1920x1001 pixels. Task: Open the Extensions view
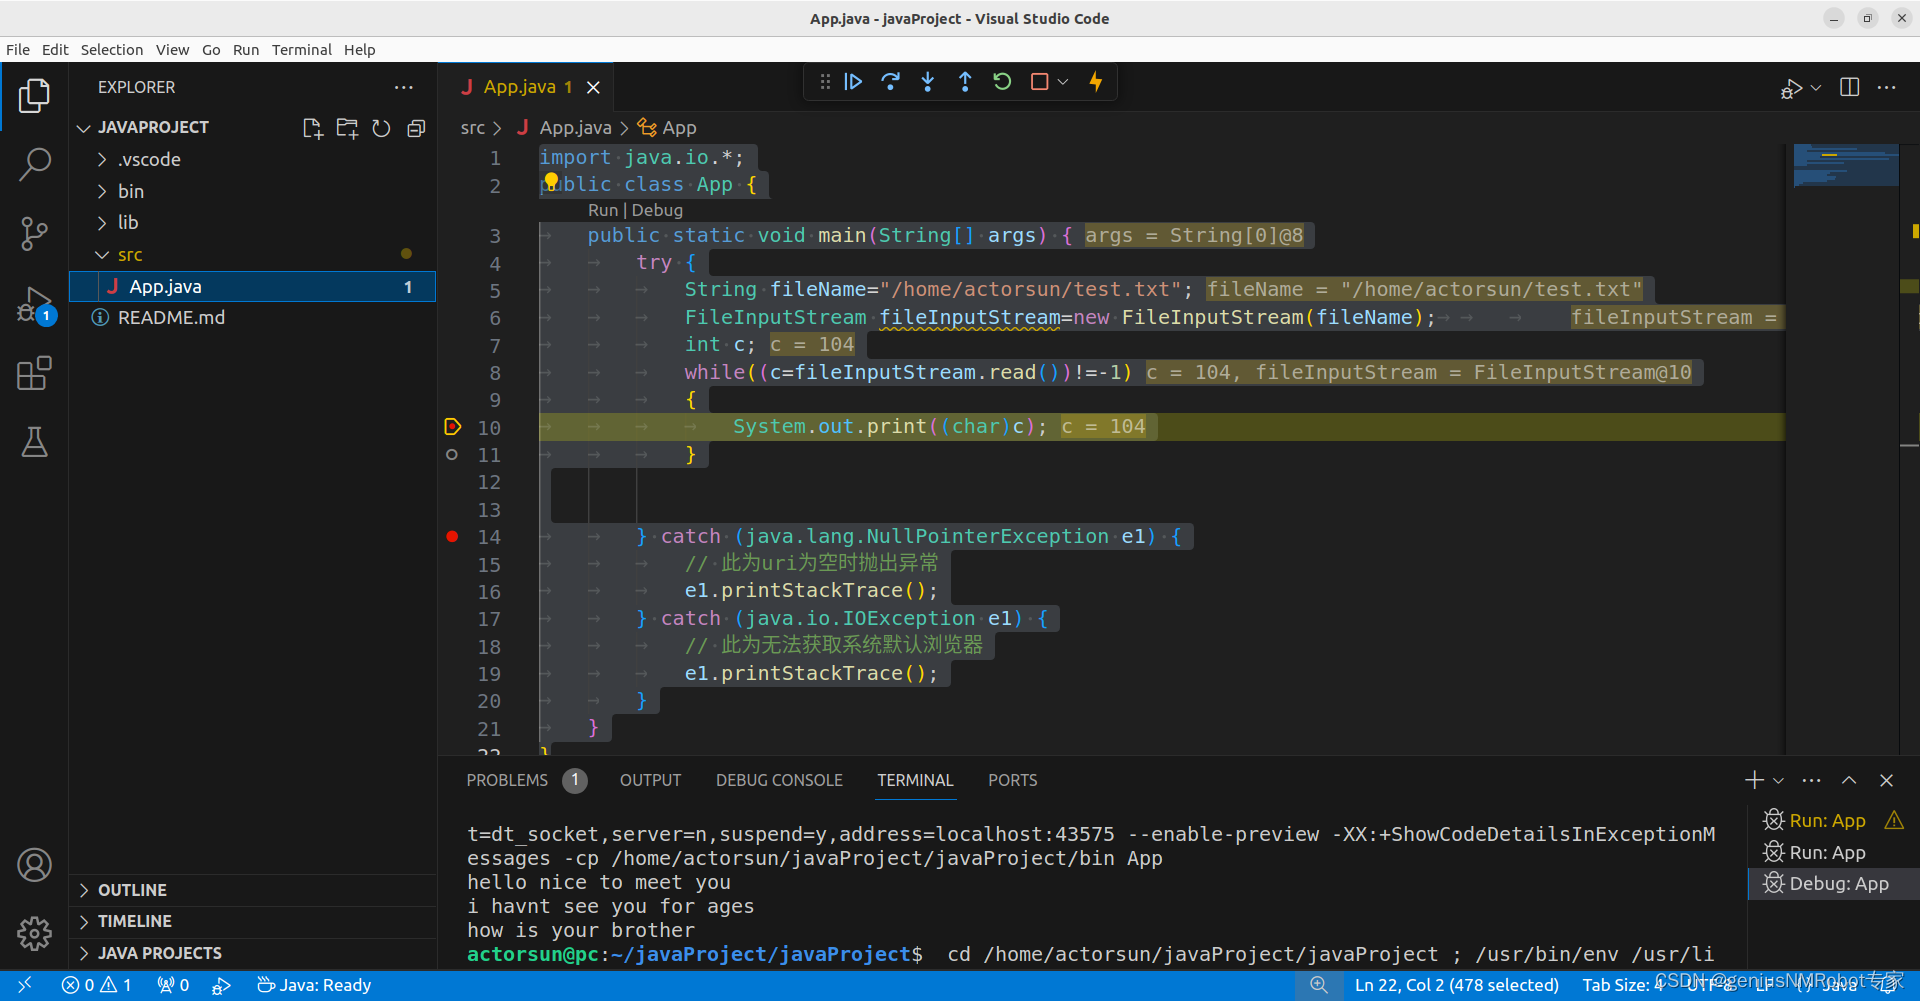[34, 373]
